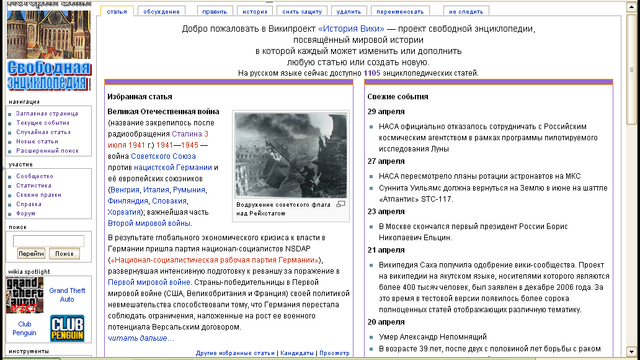Open the Просмотр link
The width and height of the screenshot is (640, 360).
click(x=334, y=353)
